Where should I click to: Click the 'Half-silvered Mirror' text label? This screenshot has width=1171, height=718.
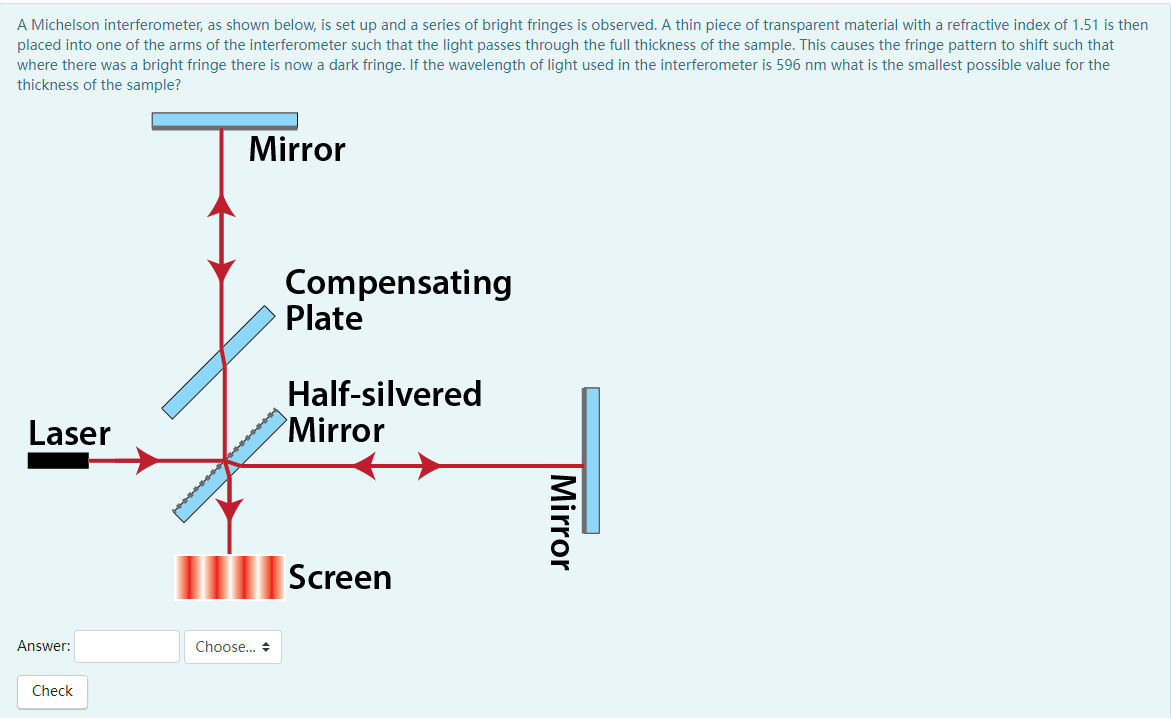(383, 412)
